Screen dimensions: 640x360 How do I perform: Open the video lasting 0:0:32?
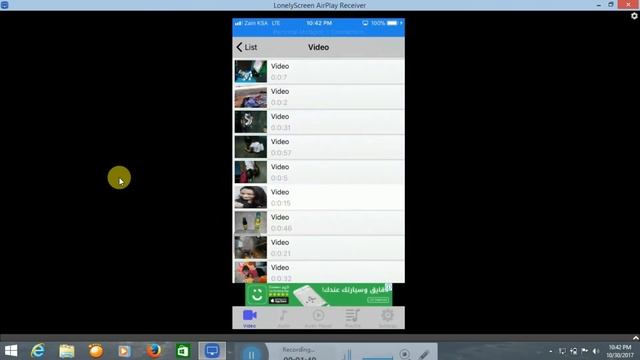coord(319,272)
